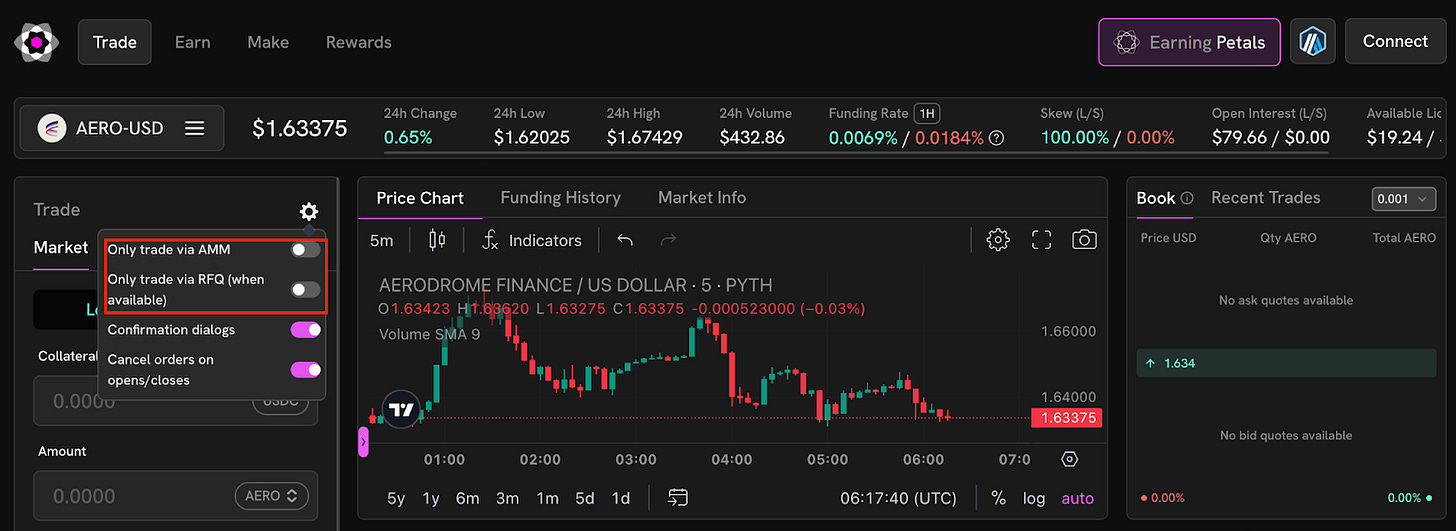Disable Cancel orders on opens/closes switch
The height and width of the screenshot is (531, 1456).
pos(305,369)
